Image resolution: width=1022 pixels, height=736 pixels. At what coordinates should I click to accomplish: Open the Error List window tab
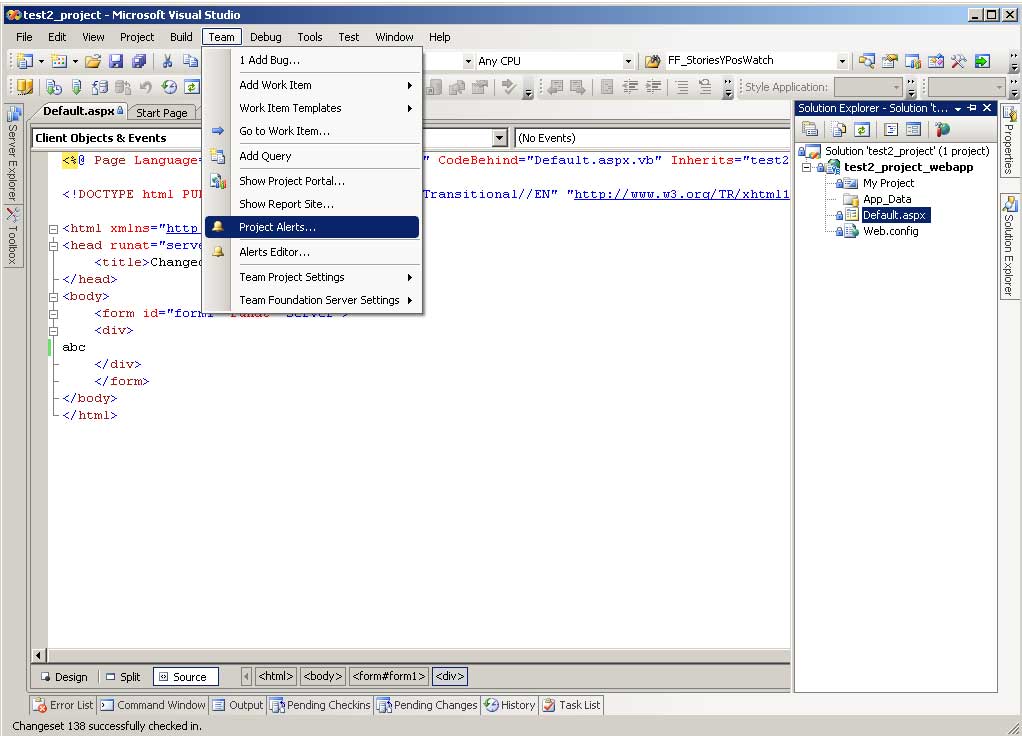(64, 705)
